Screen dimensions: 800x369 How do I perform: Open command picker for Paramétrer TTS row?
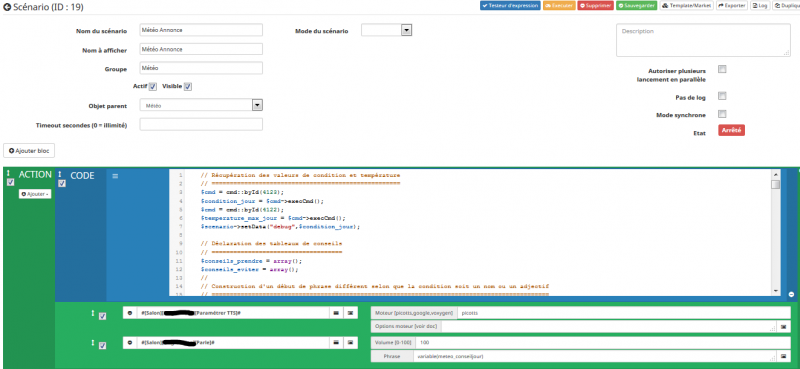pos(350,312)
